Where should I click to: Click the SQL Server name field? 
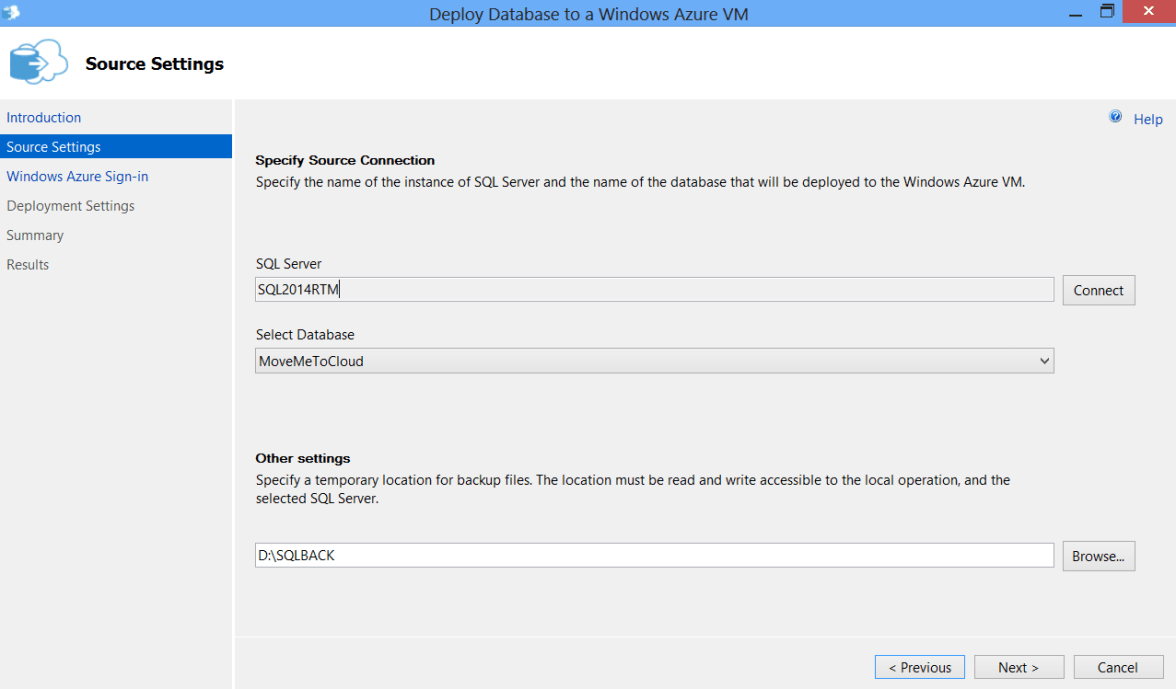coord(654,290)
